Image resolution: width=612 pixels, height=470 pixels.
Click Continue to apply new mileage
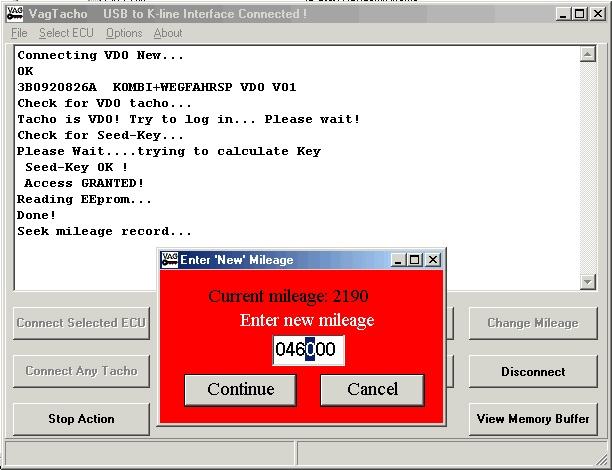(240, 390)
